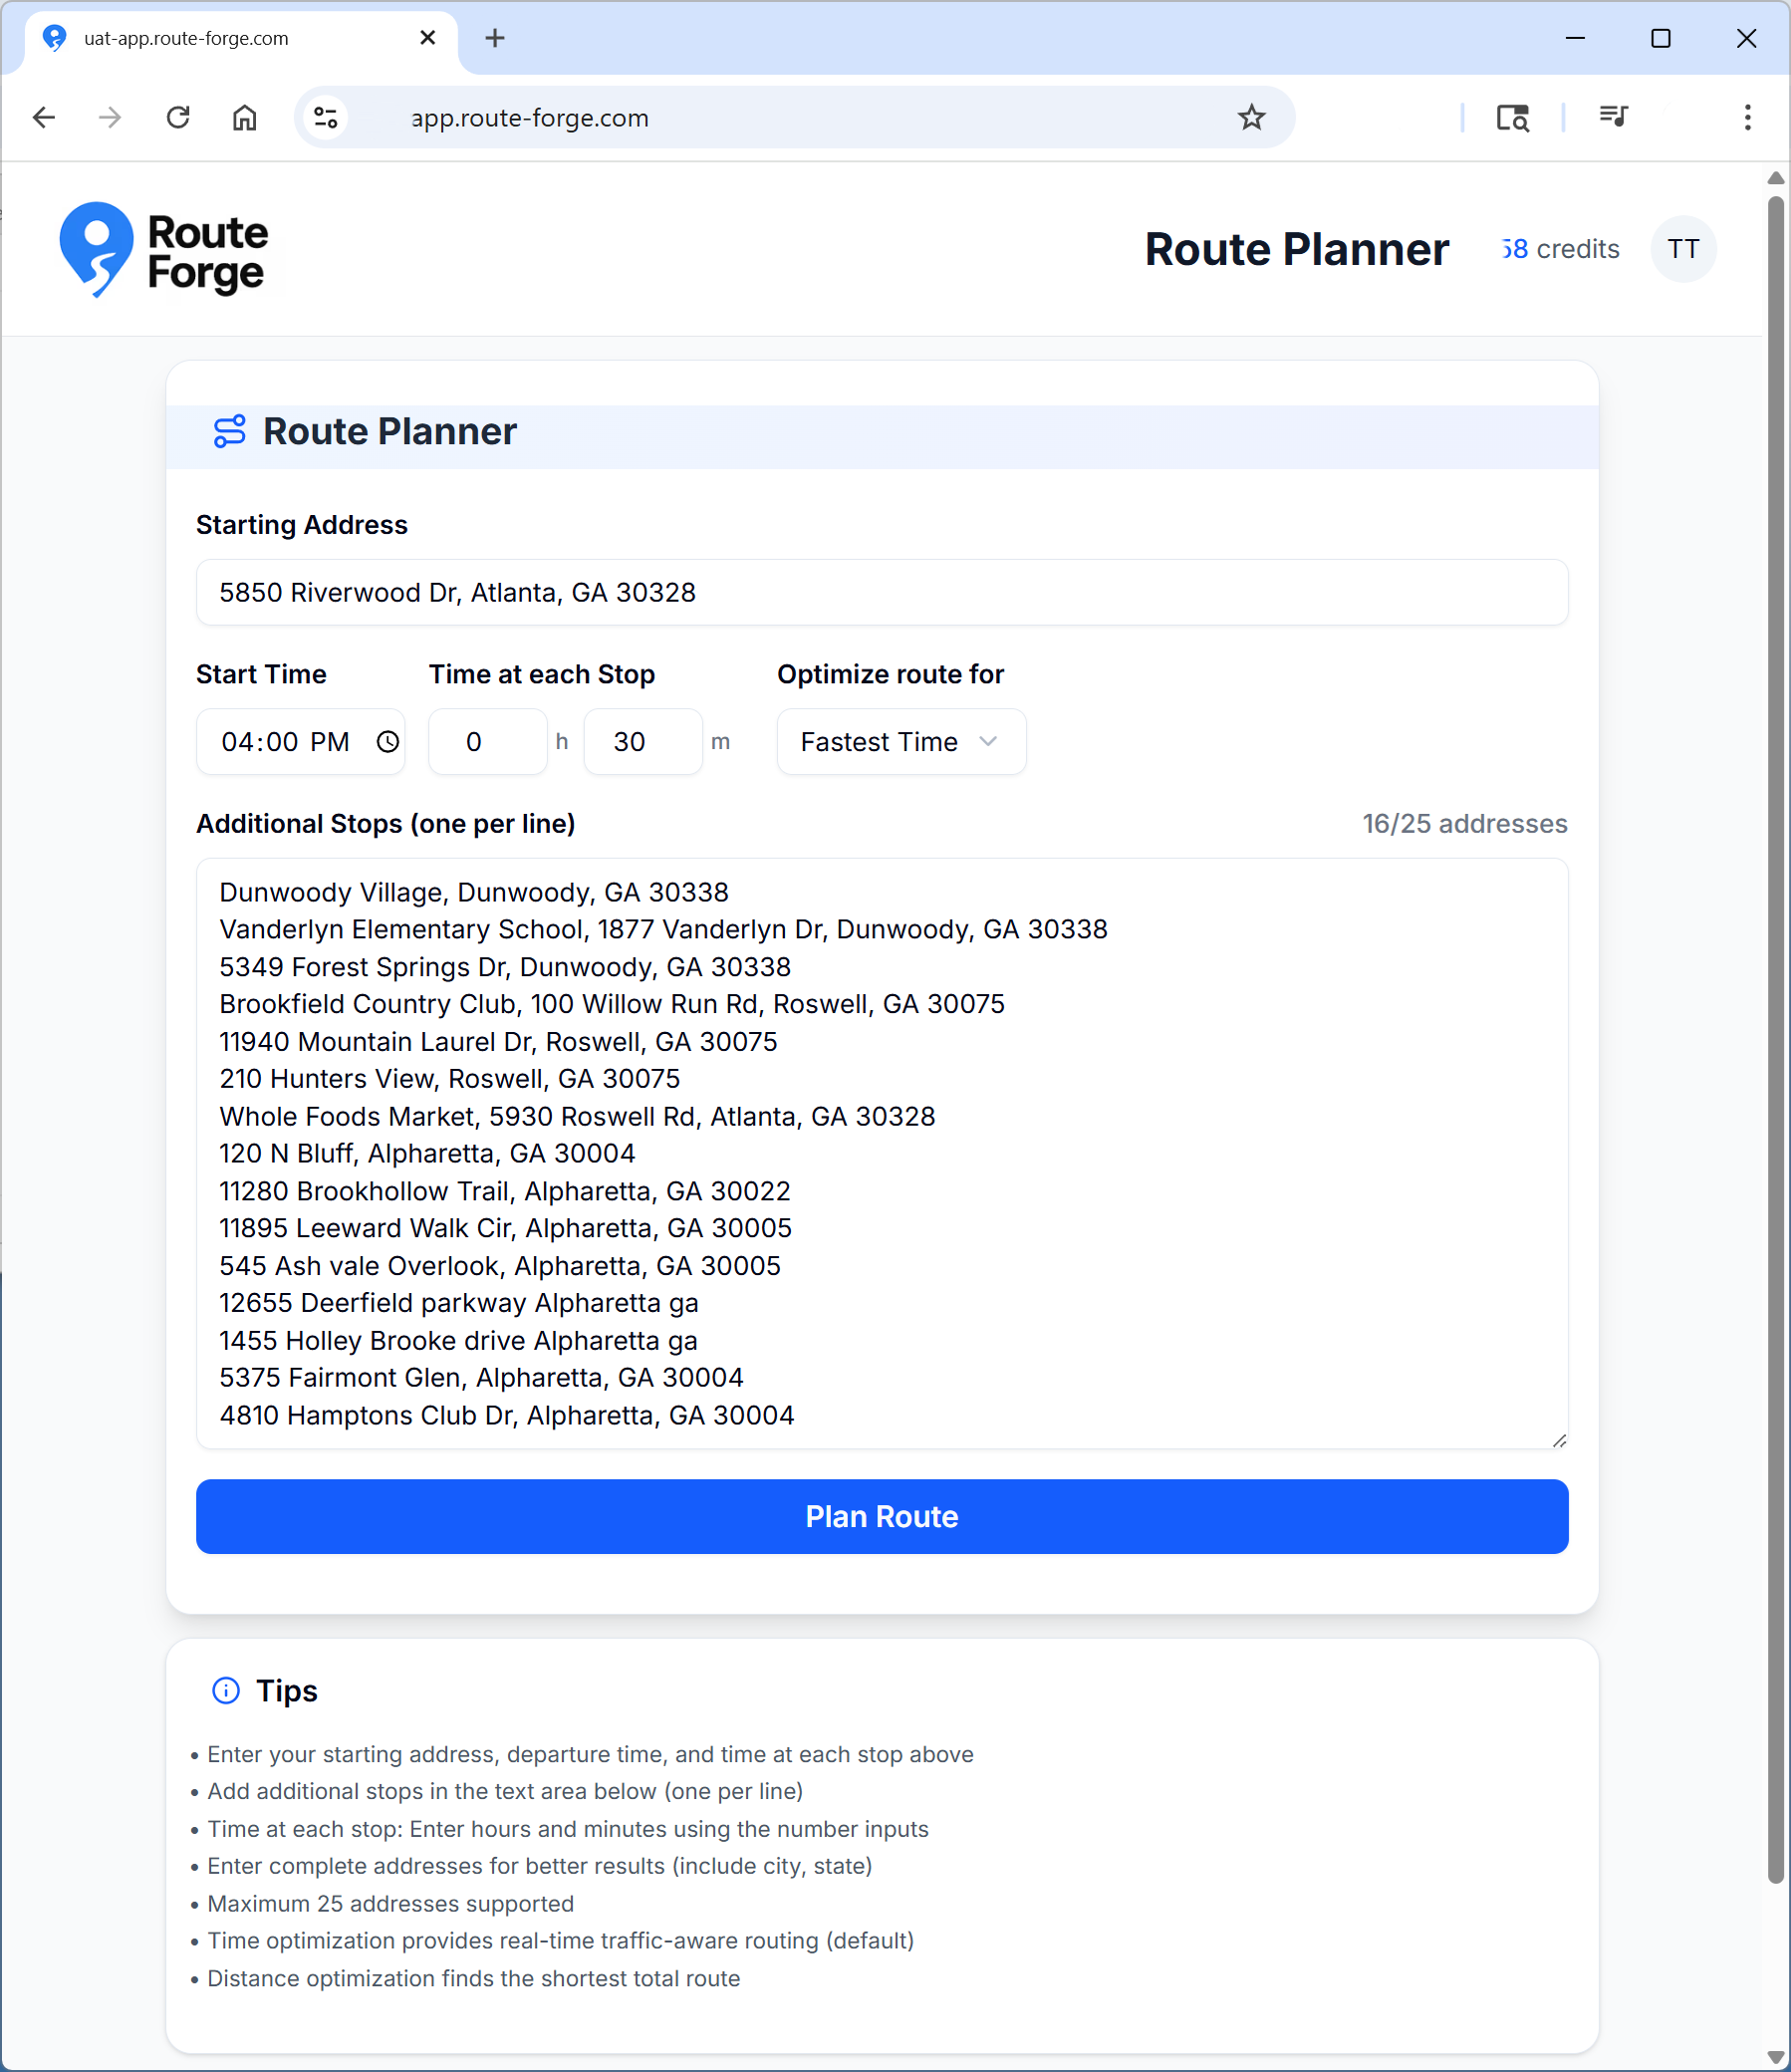The image size is (1791, 2072).
Task: Click the Brookfield Country Club address line
Action: (x=612, y=1004)
